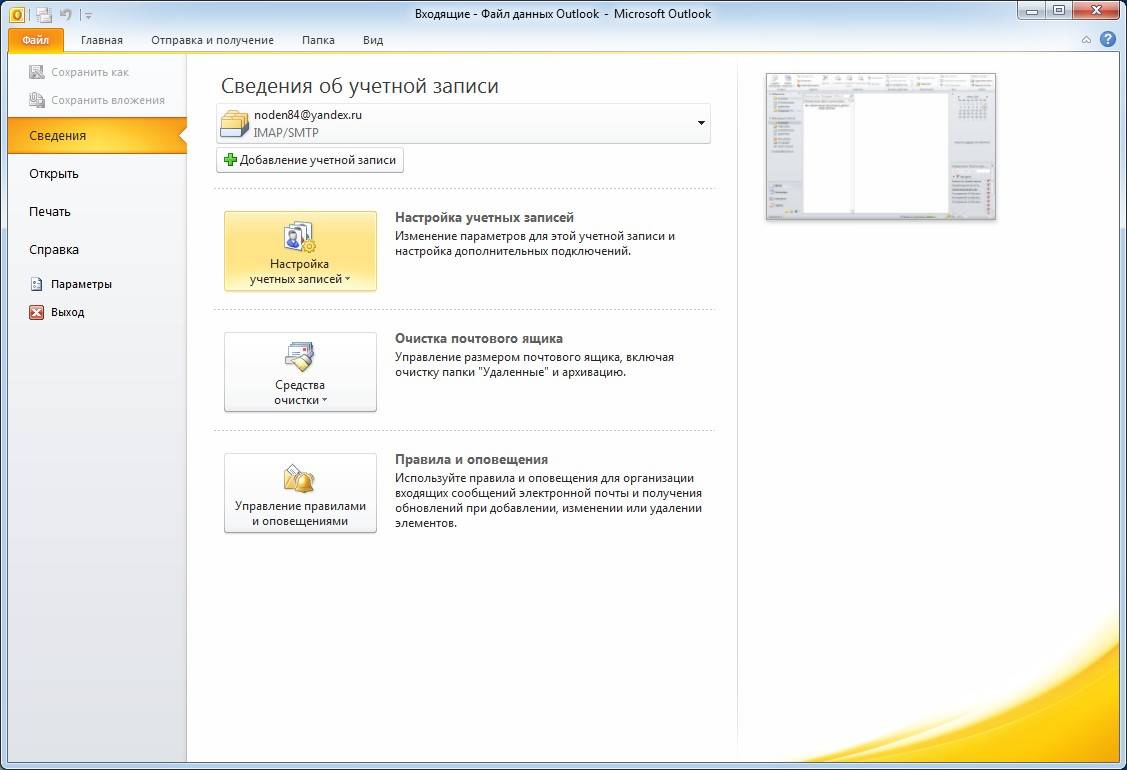Select the Вид ribbon tab
The image size is (1127, 770).
(x=373, y=40)
